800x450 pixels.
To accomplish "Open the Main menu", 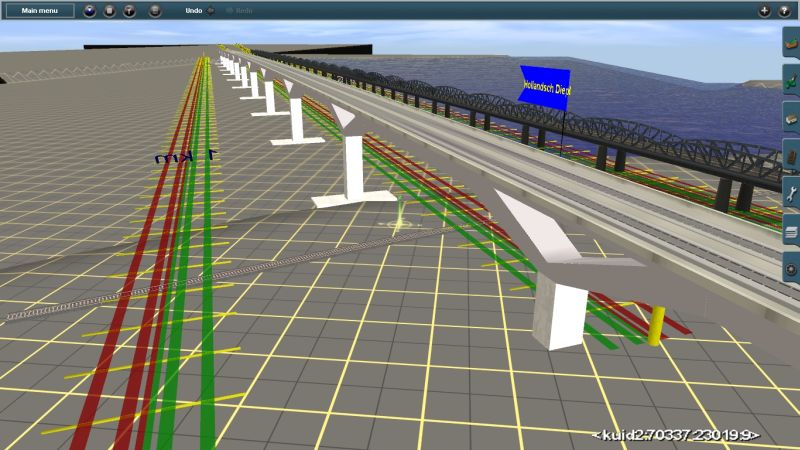I will point(40,11).
